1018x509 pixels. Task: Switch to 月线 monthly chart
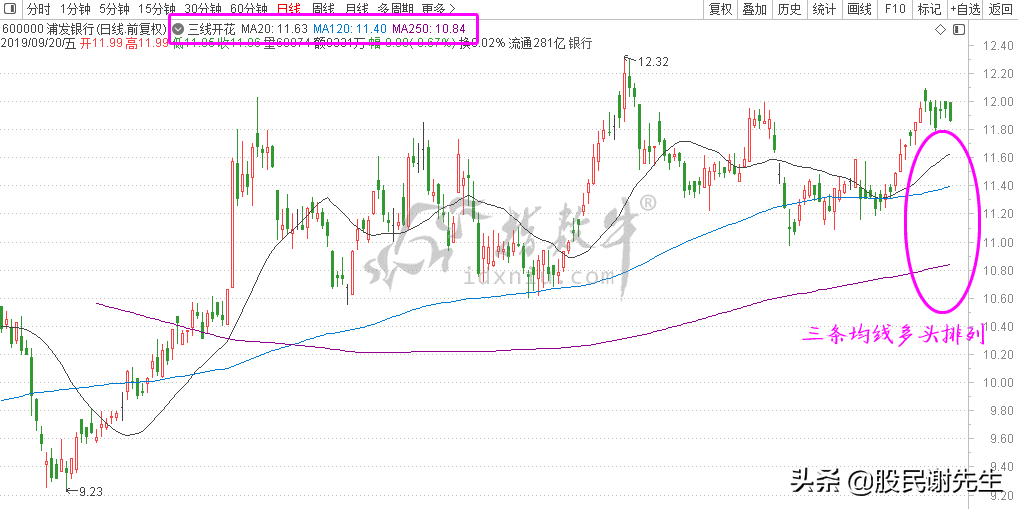click(356, 9)
